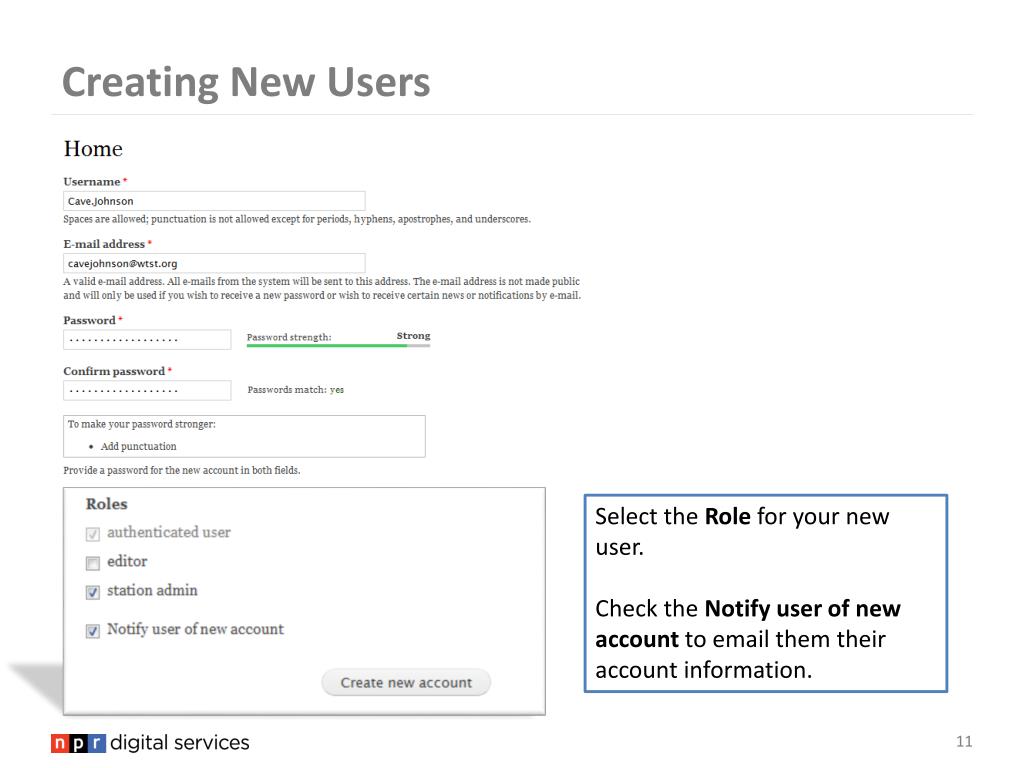Click the slide number 11

click(x=964, y=741)
